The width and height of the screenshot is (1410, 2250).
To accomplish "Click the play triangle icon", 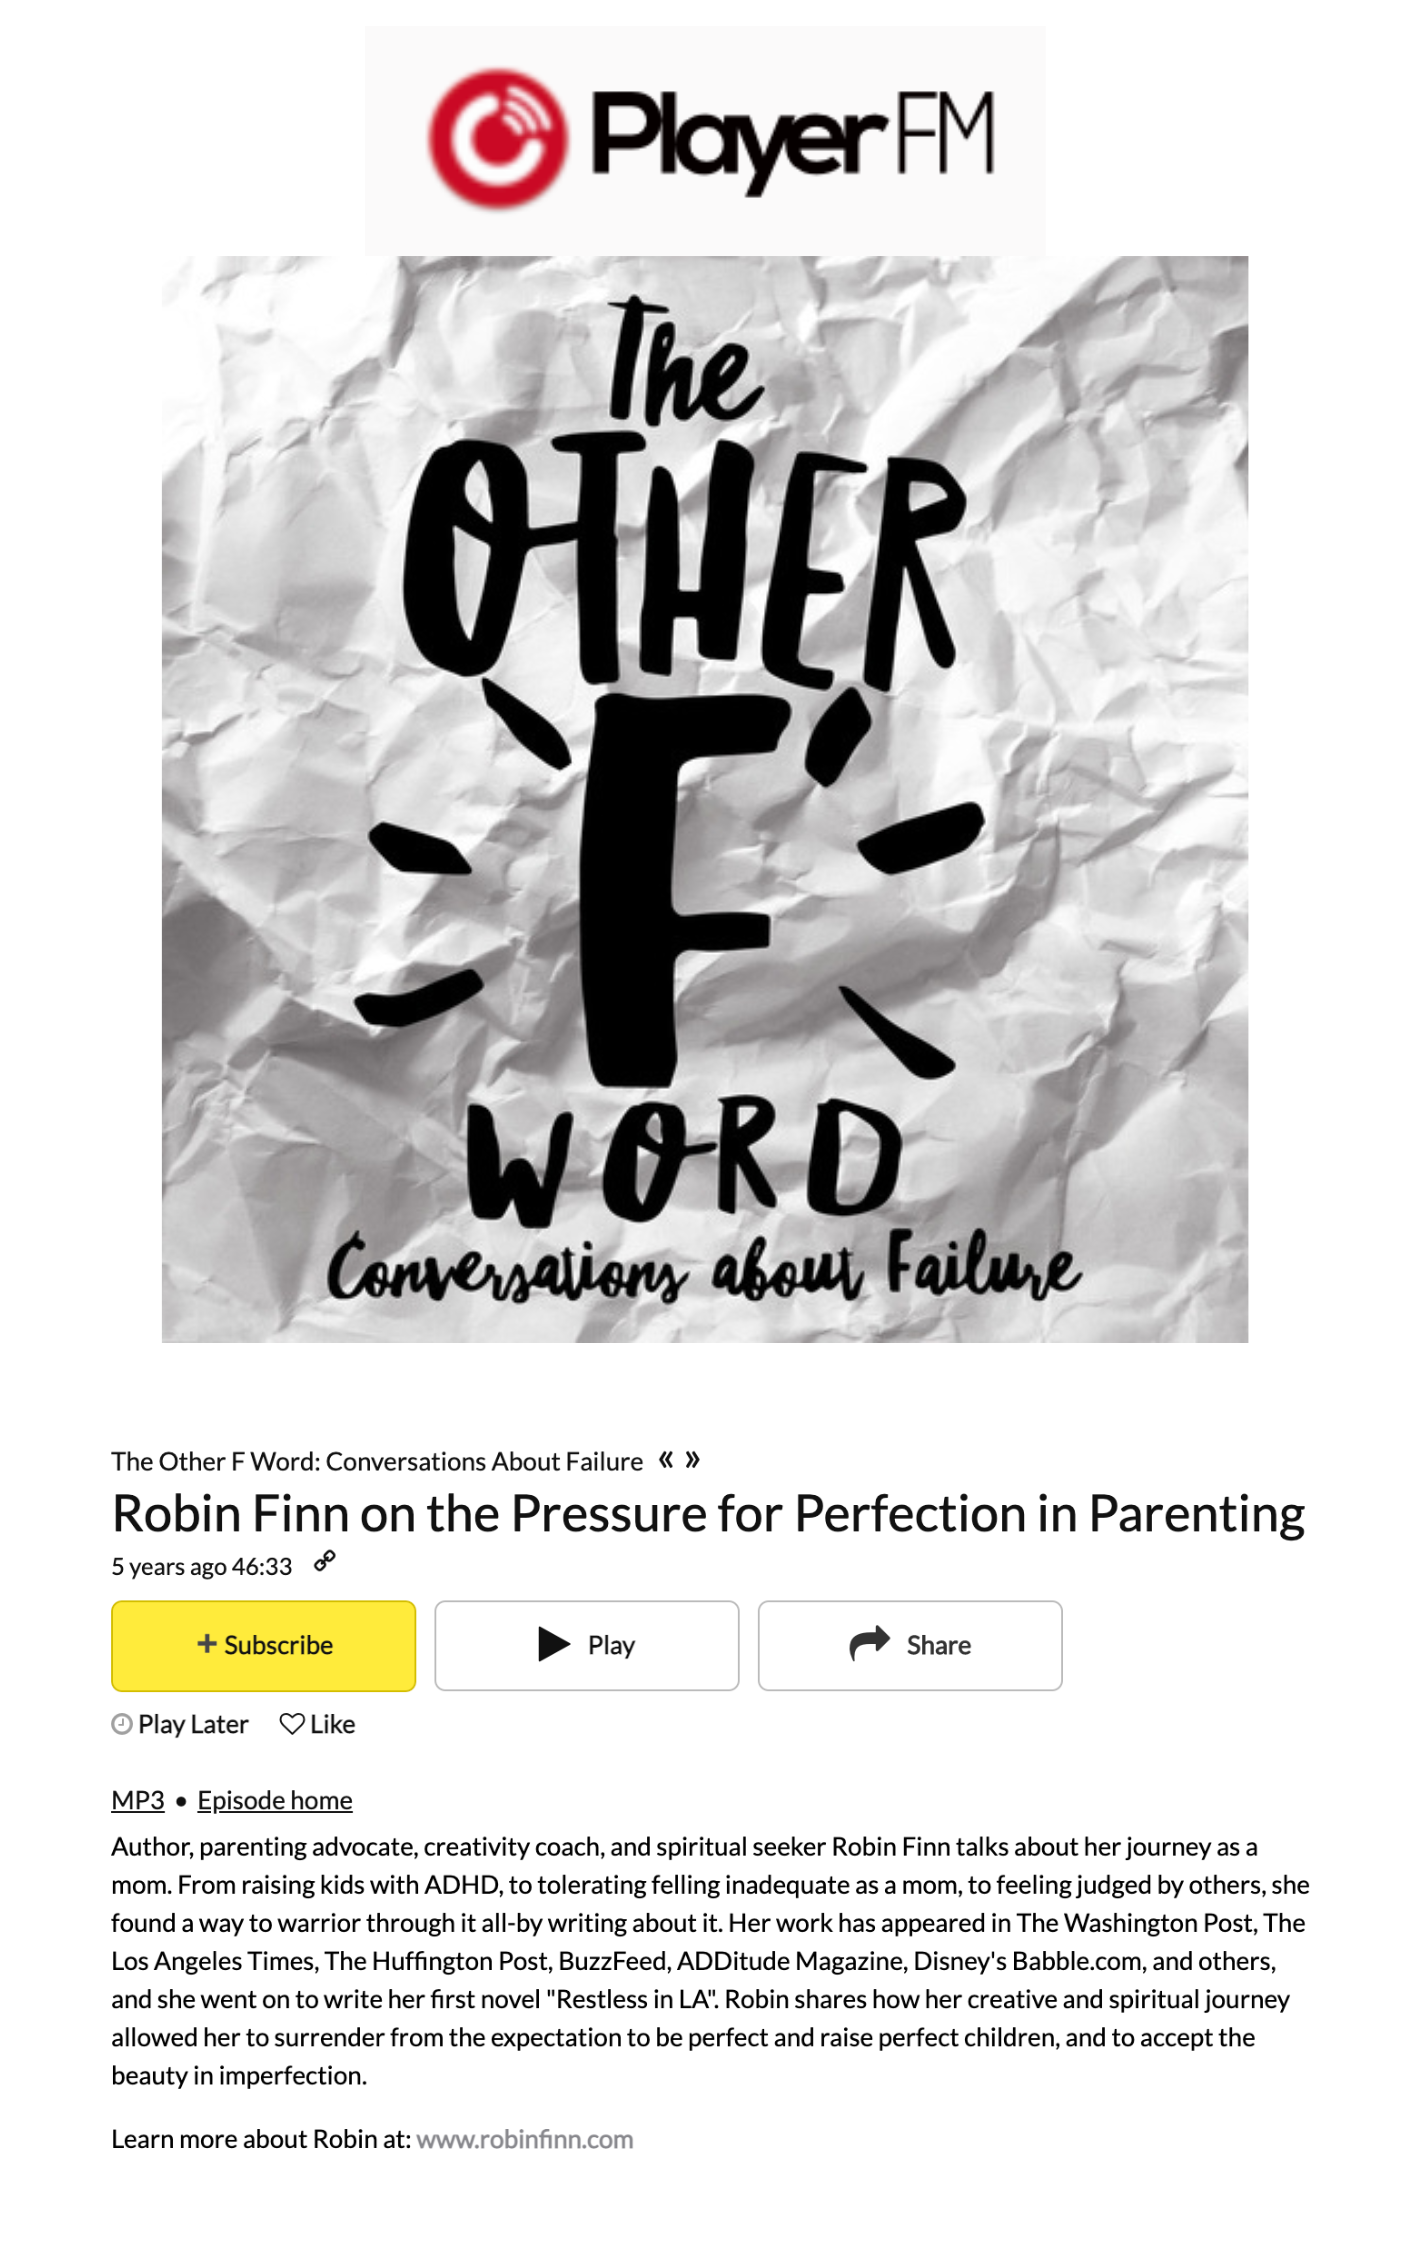I will pos(554,1644).
